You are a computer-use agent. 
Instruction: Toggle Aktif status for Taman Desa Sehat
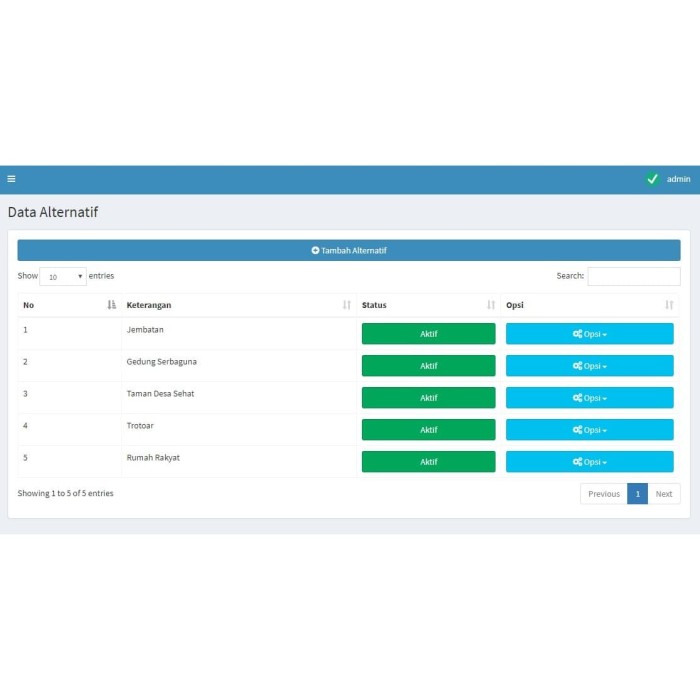click(428, 398)
